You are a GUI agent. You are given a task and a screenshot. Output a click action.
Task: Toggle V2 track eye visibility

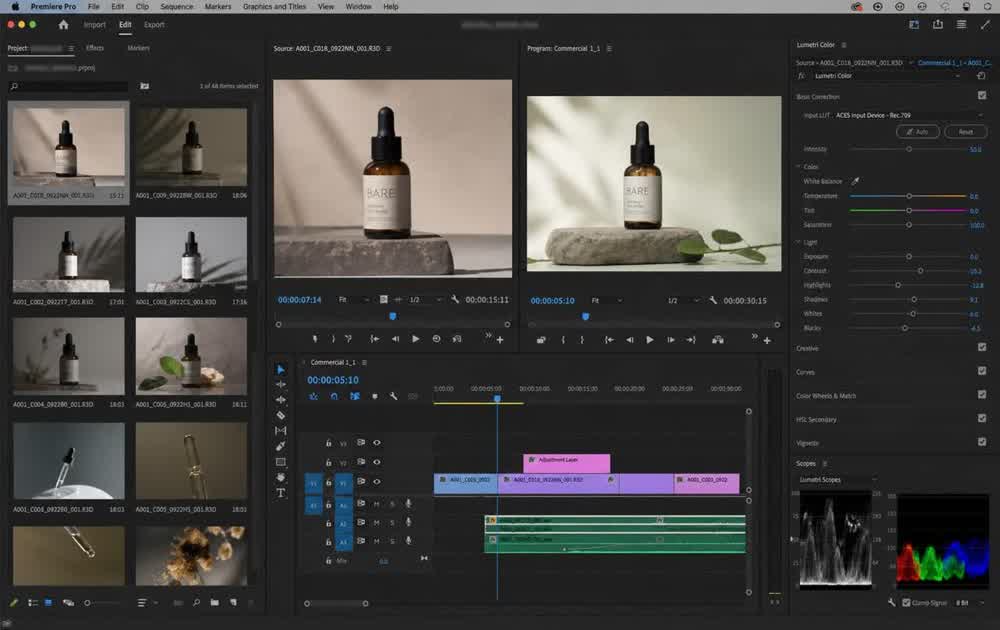click(376, 462)
